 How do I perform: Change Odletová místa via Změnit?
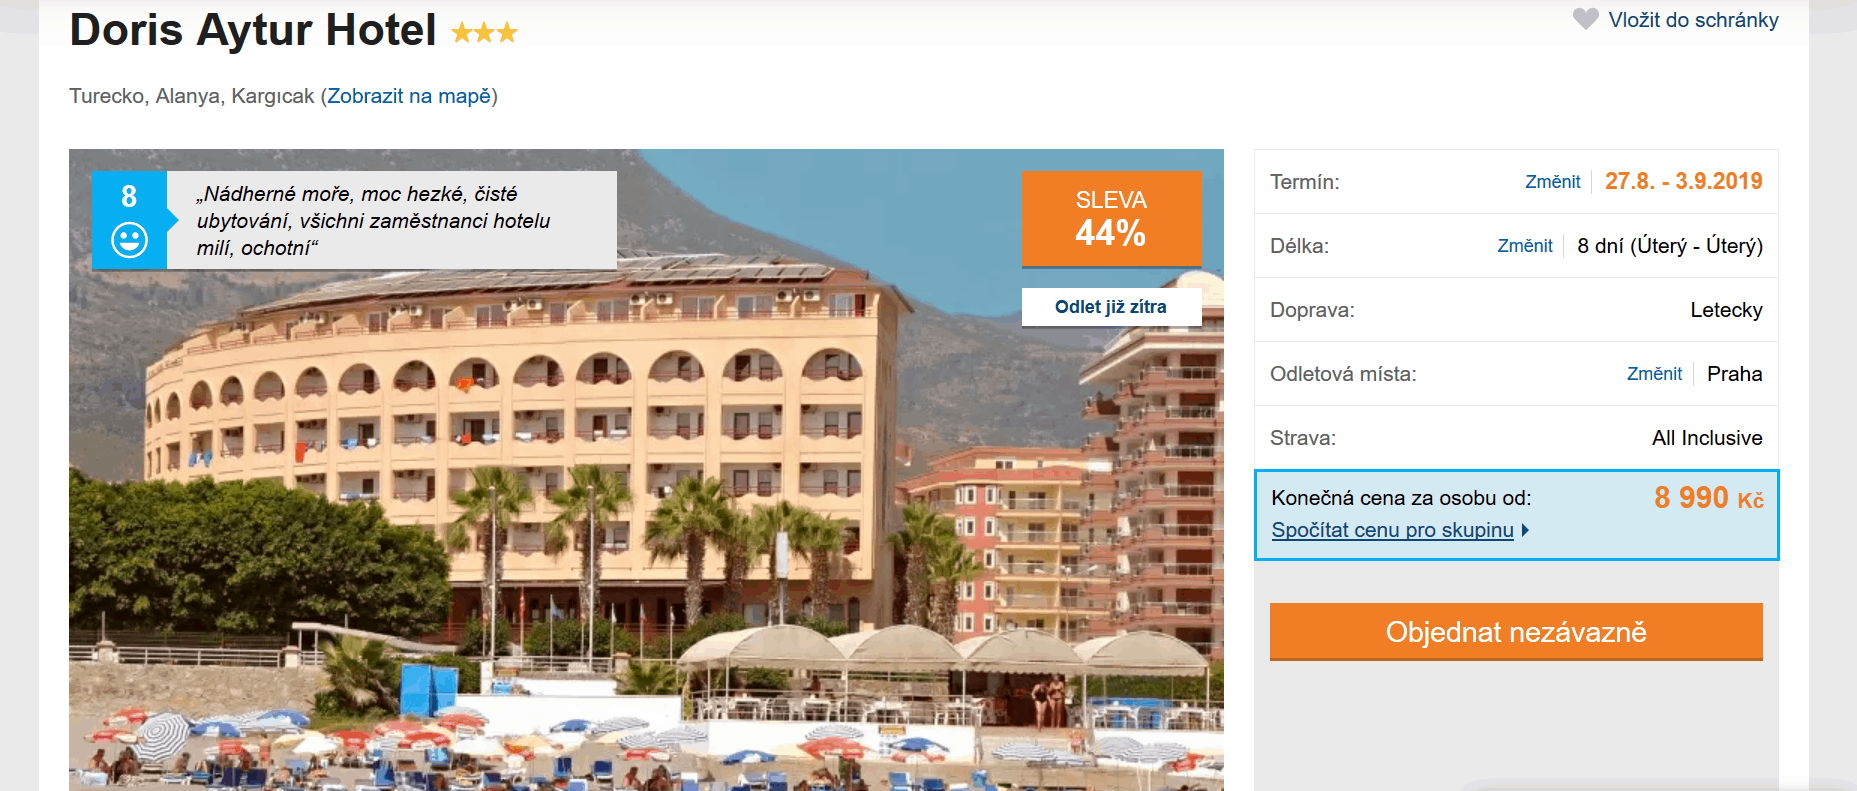click(x=1654, y=374)
